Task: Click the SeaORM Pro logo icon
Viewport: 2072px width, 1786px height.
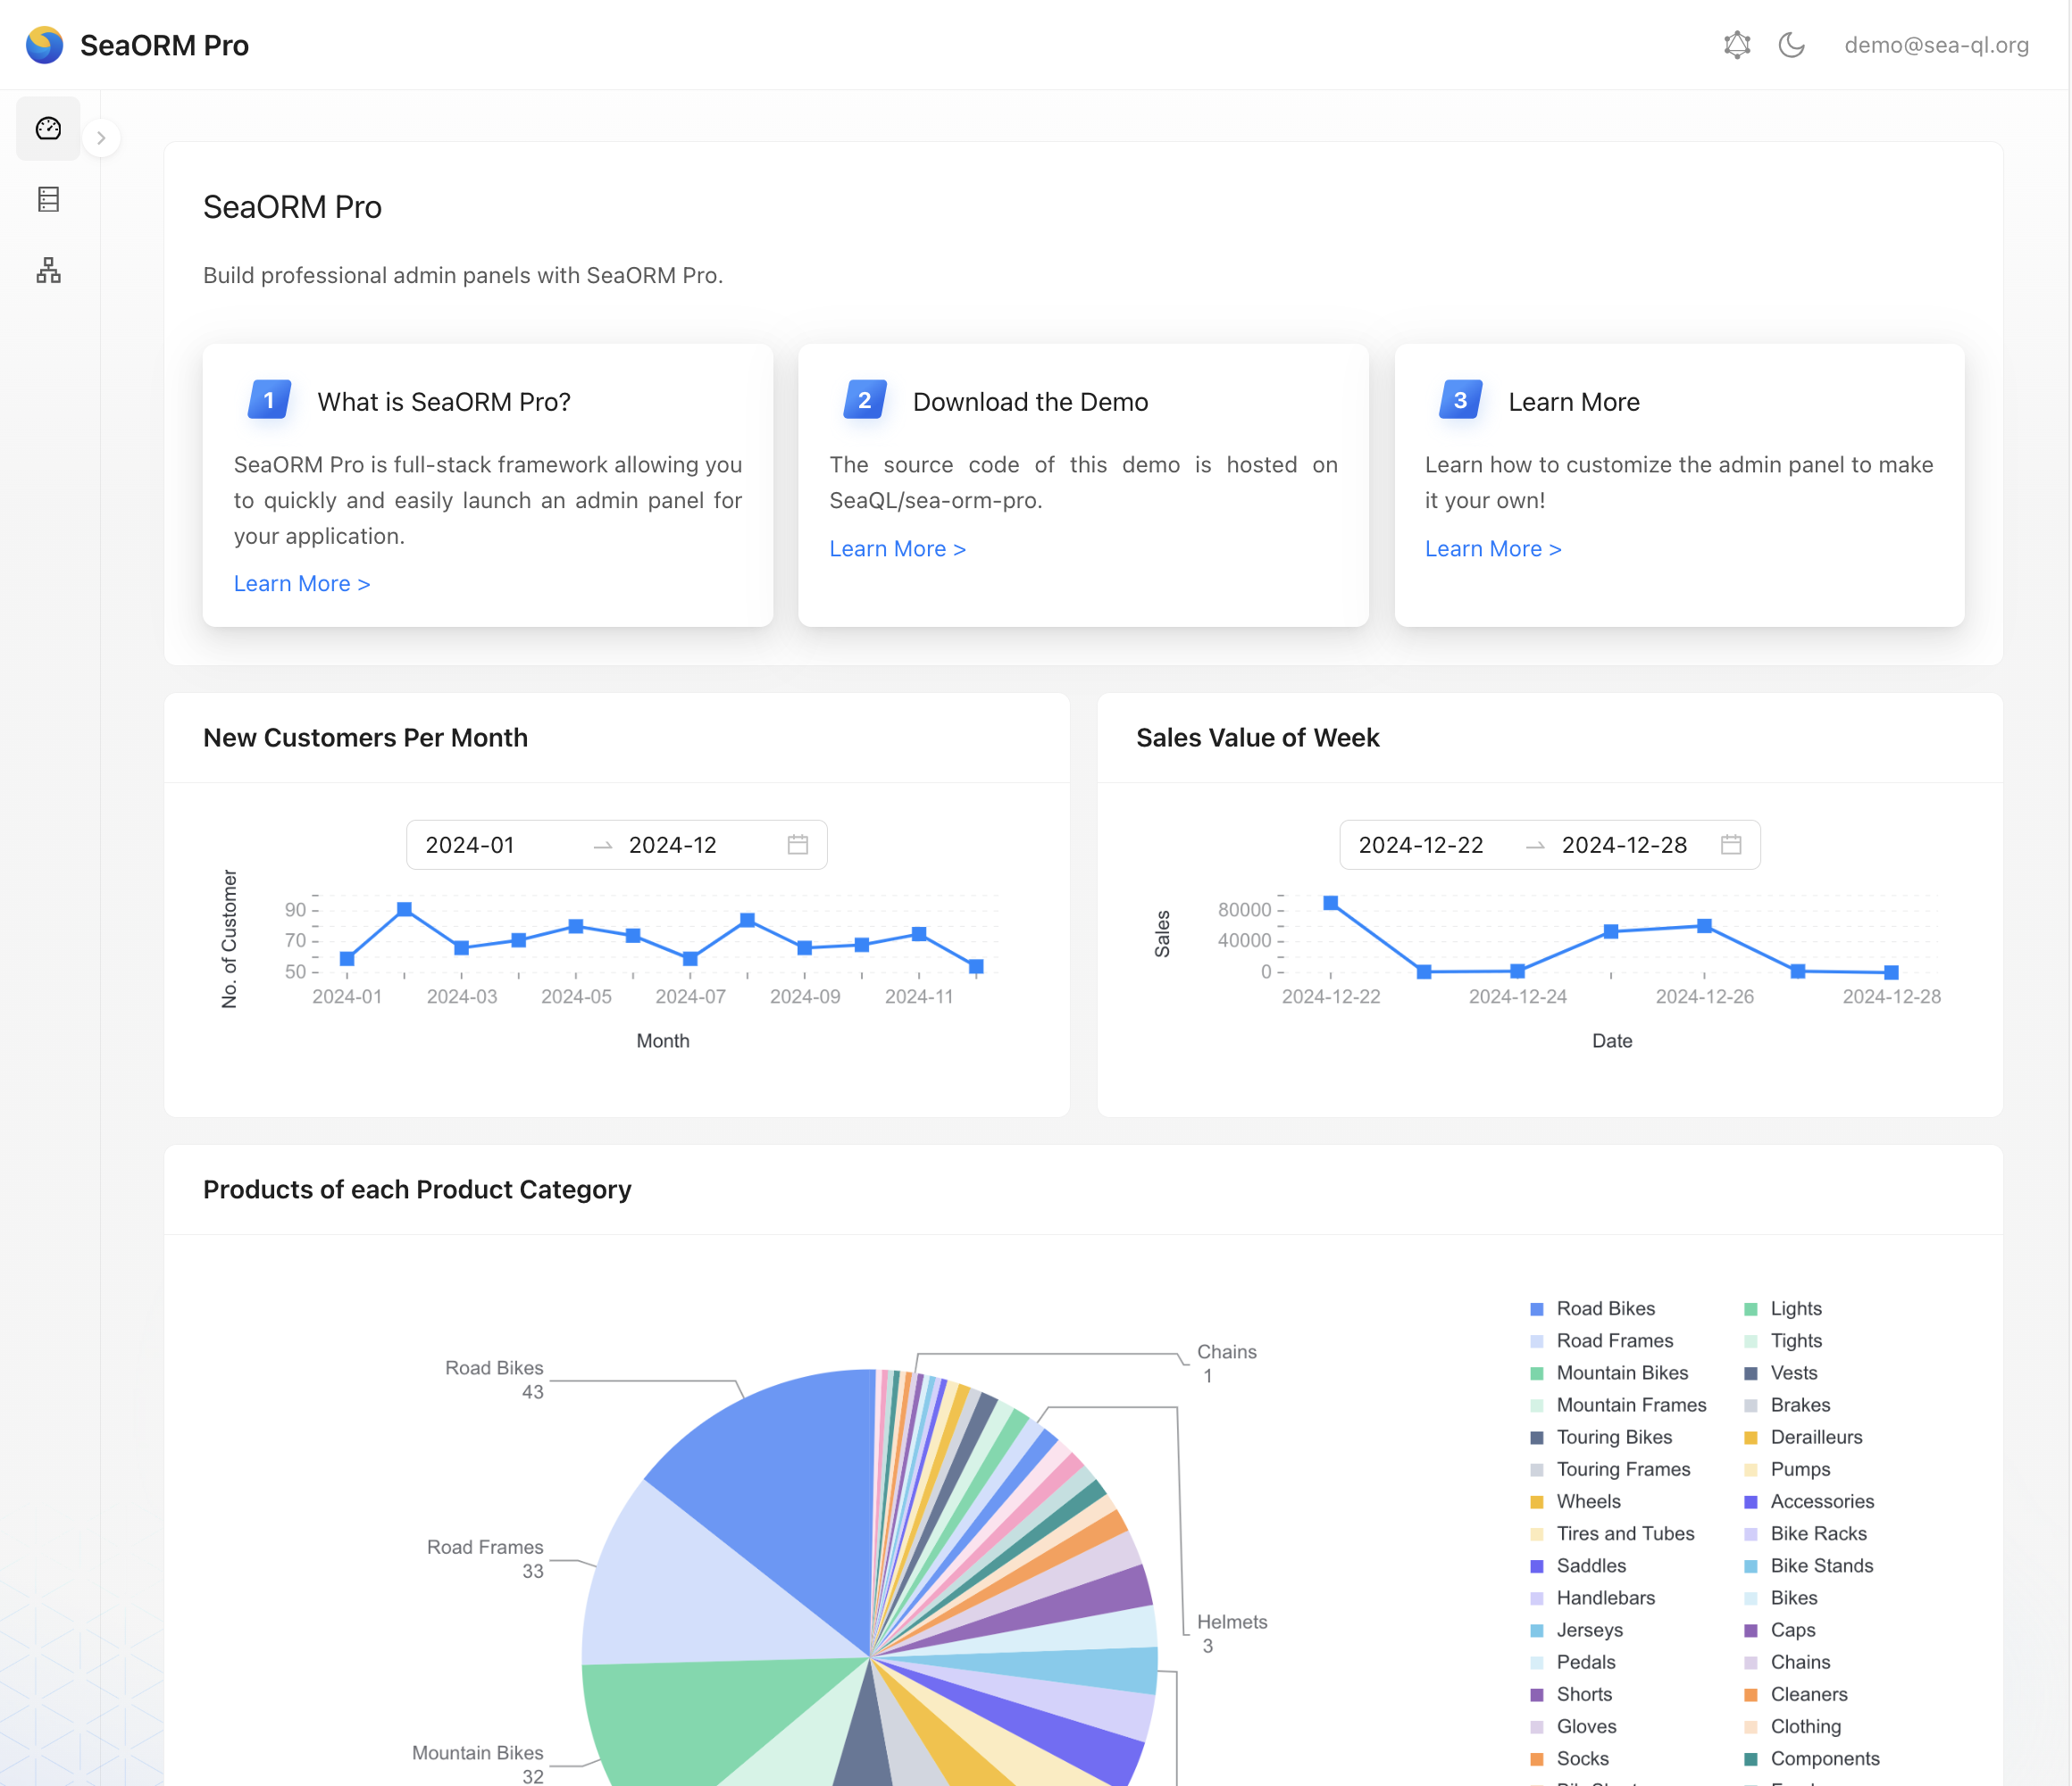Action: [x=44, y=45]
